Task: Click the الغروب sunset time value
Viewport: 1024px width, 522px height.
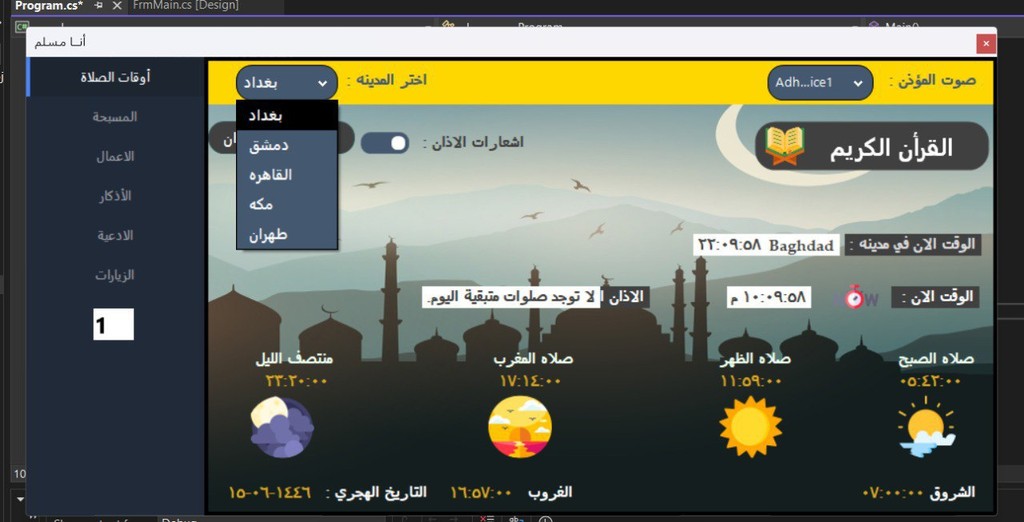Action: point(481,492)
